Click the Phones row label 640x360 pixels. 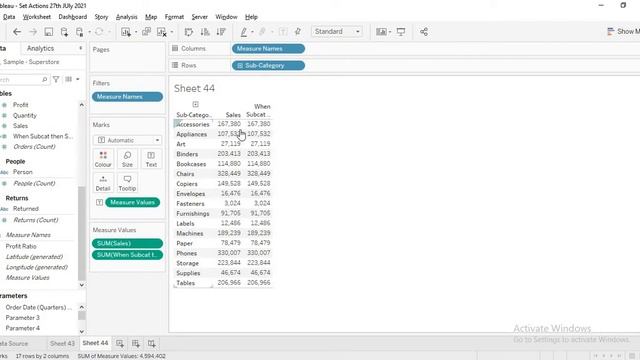tap(187, 253)
